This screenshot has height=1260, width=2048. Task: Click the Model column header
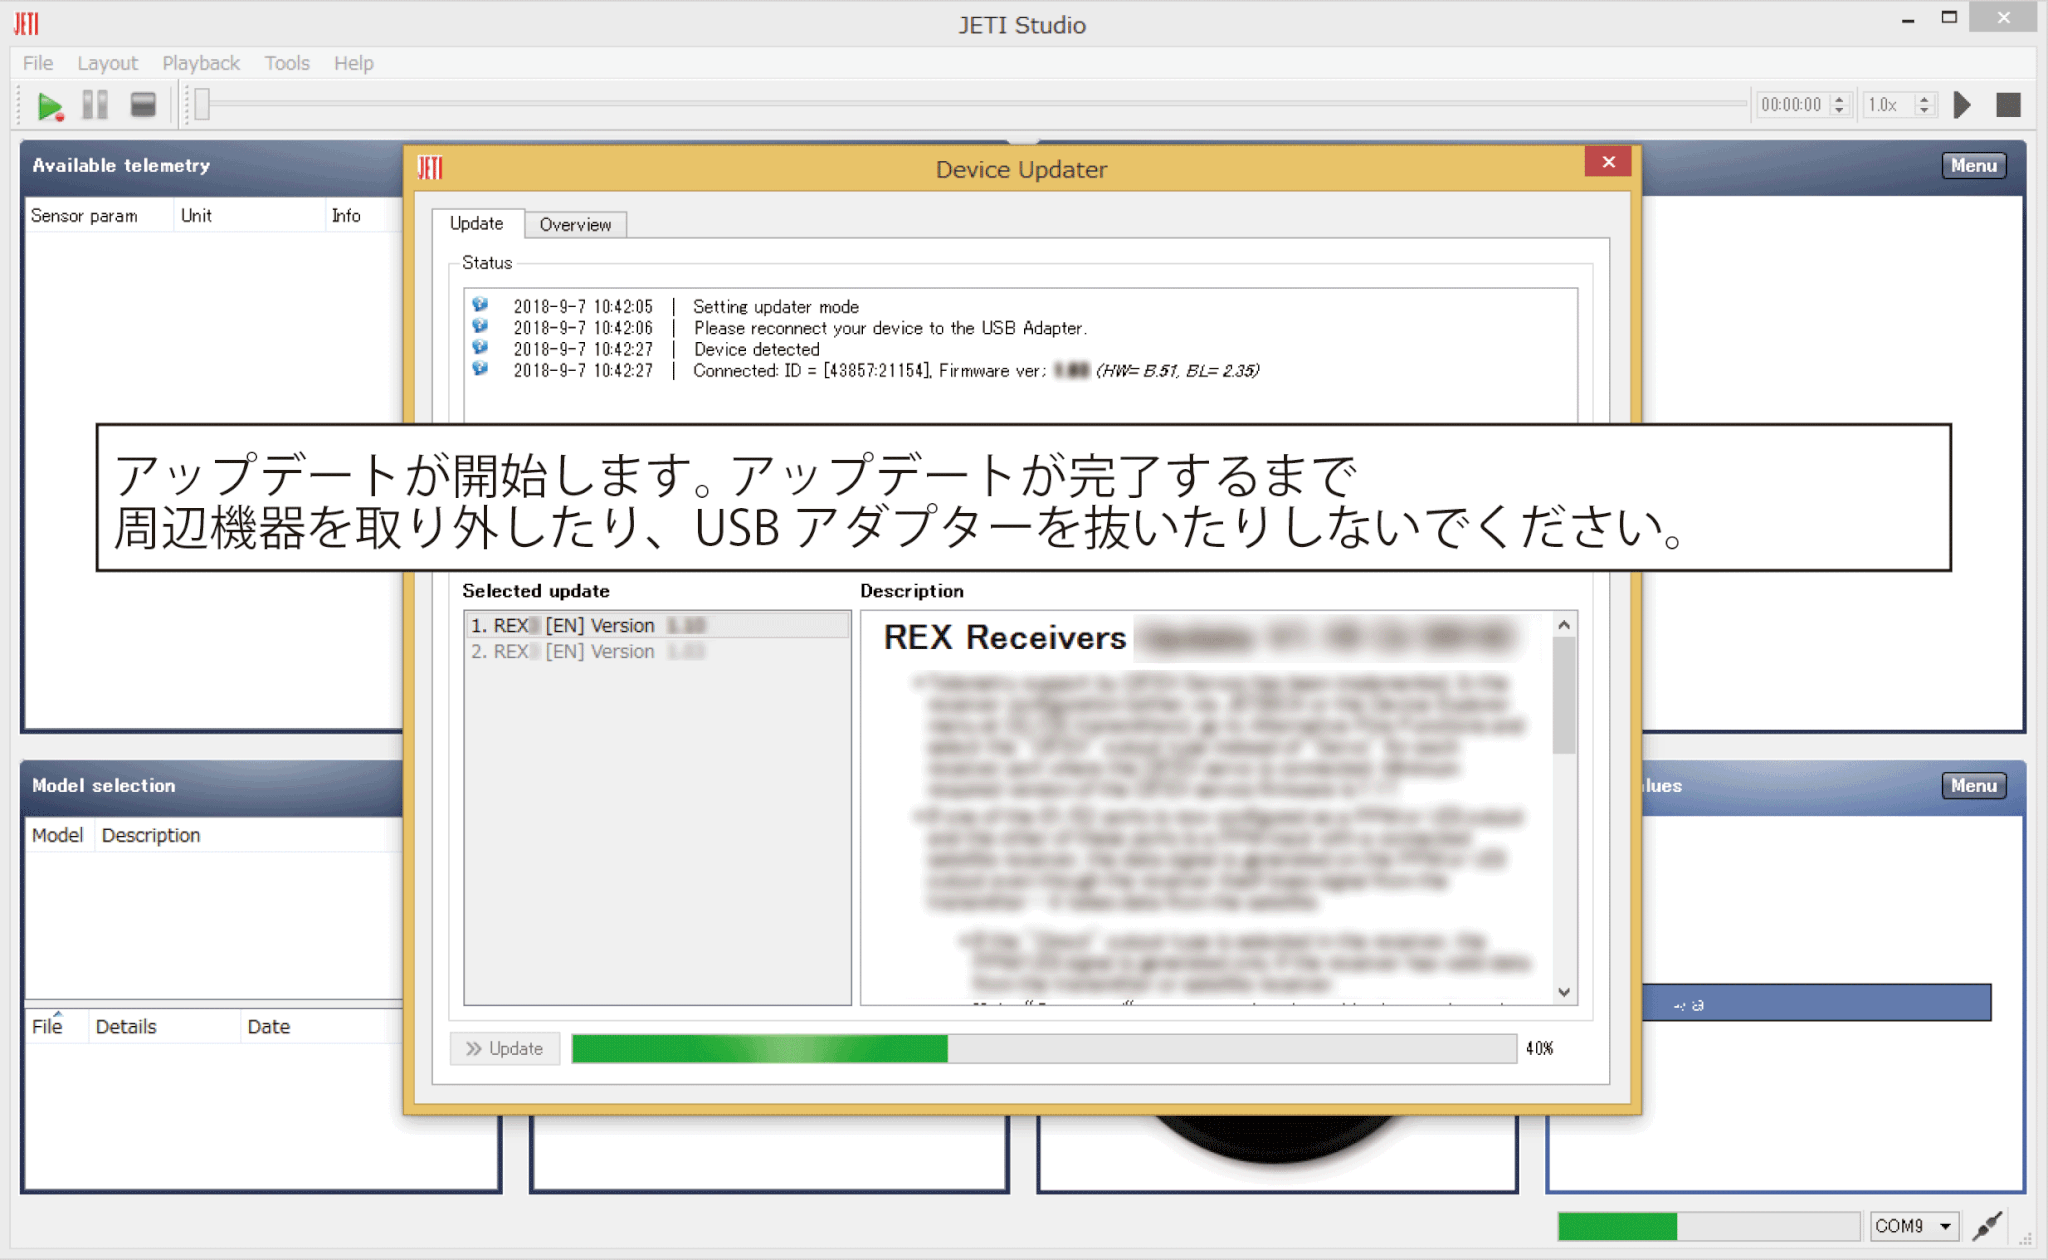57,835
